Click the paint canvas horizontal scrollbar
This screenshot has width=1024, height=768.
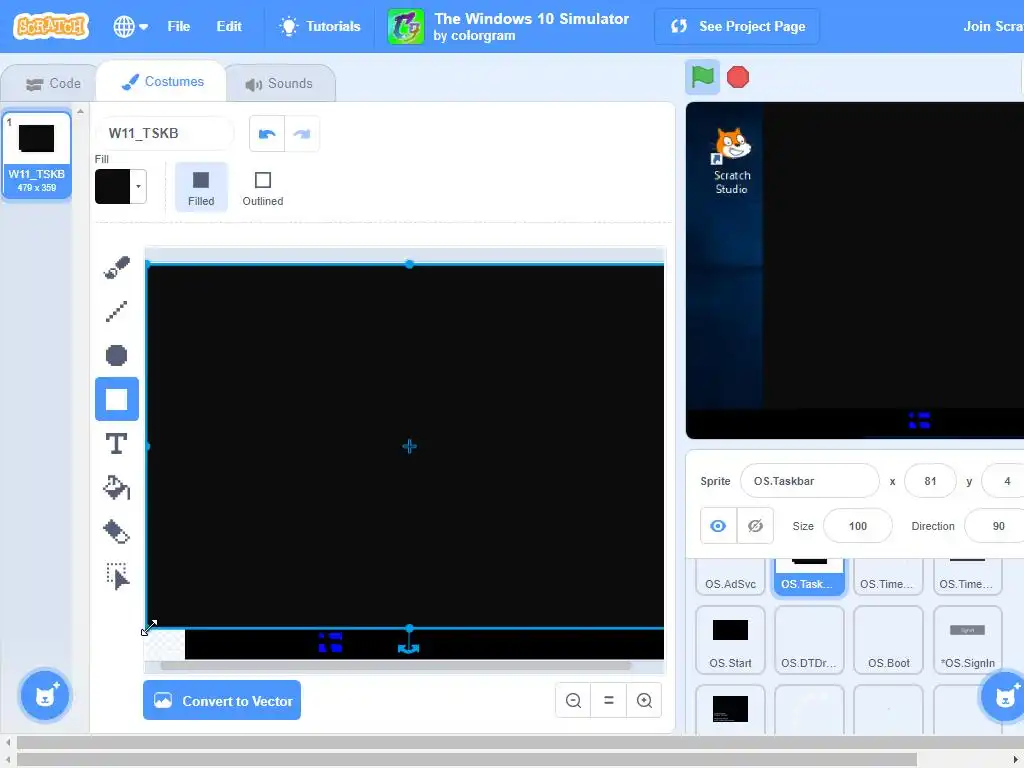396,666
